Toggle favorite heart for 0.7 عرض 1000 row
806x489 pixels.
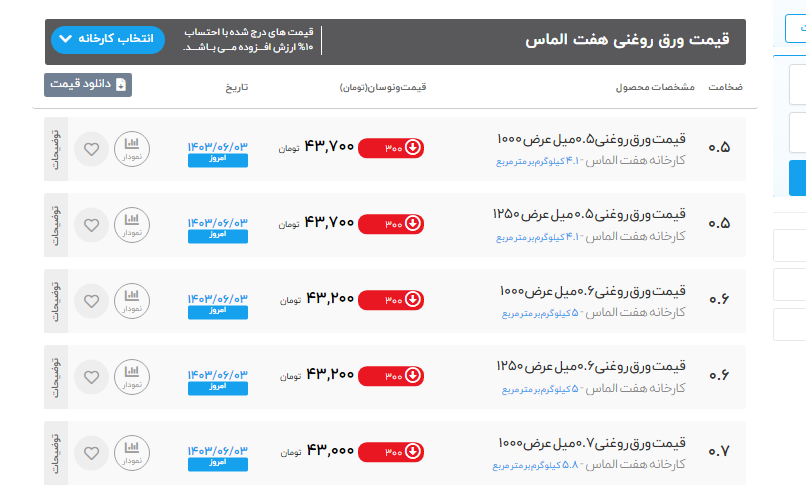pos(91,453)
